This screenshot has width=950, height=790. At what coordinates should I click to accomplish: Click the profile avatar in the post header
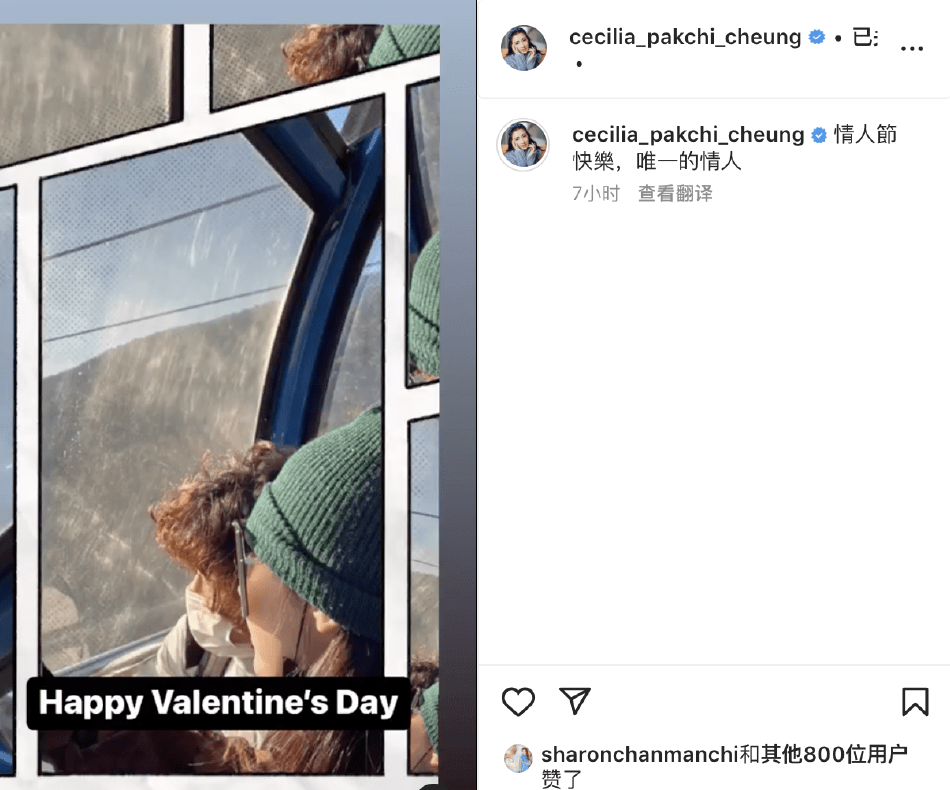click(x=523, y=48)
